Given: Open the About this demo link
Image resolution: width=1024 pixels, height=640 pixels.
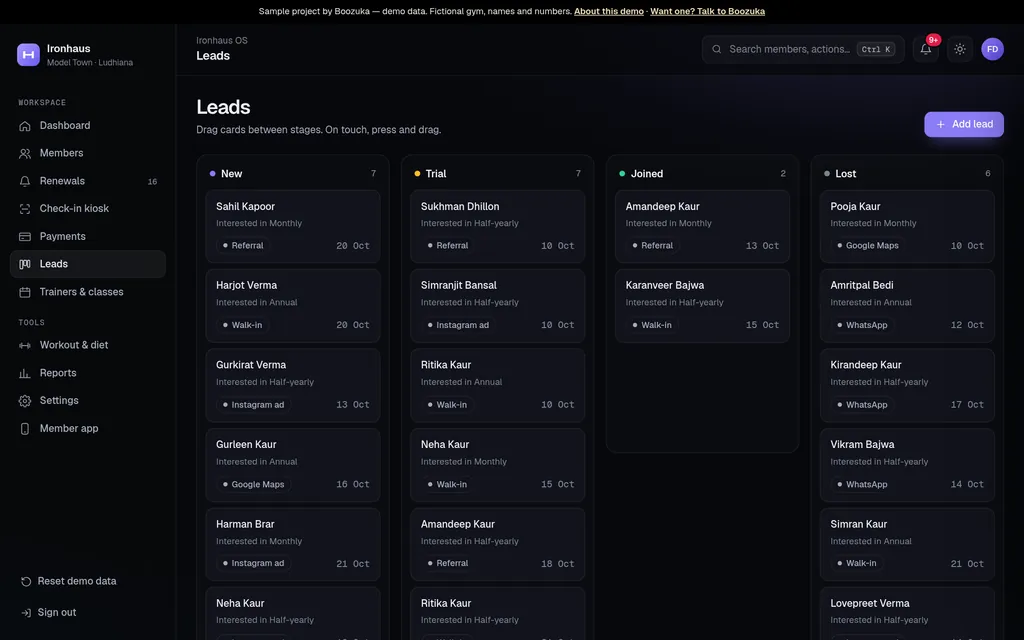Looking at the screenshot, I should [609, 11].
